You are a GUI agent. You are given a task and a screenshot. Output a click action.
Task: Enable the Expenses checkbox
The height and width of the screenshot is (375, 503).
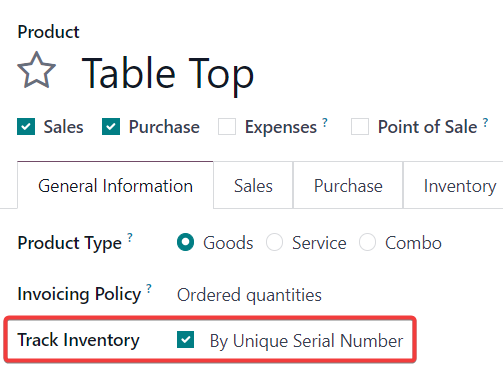coord(227,127)
